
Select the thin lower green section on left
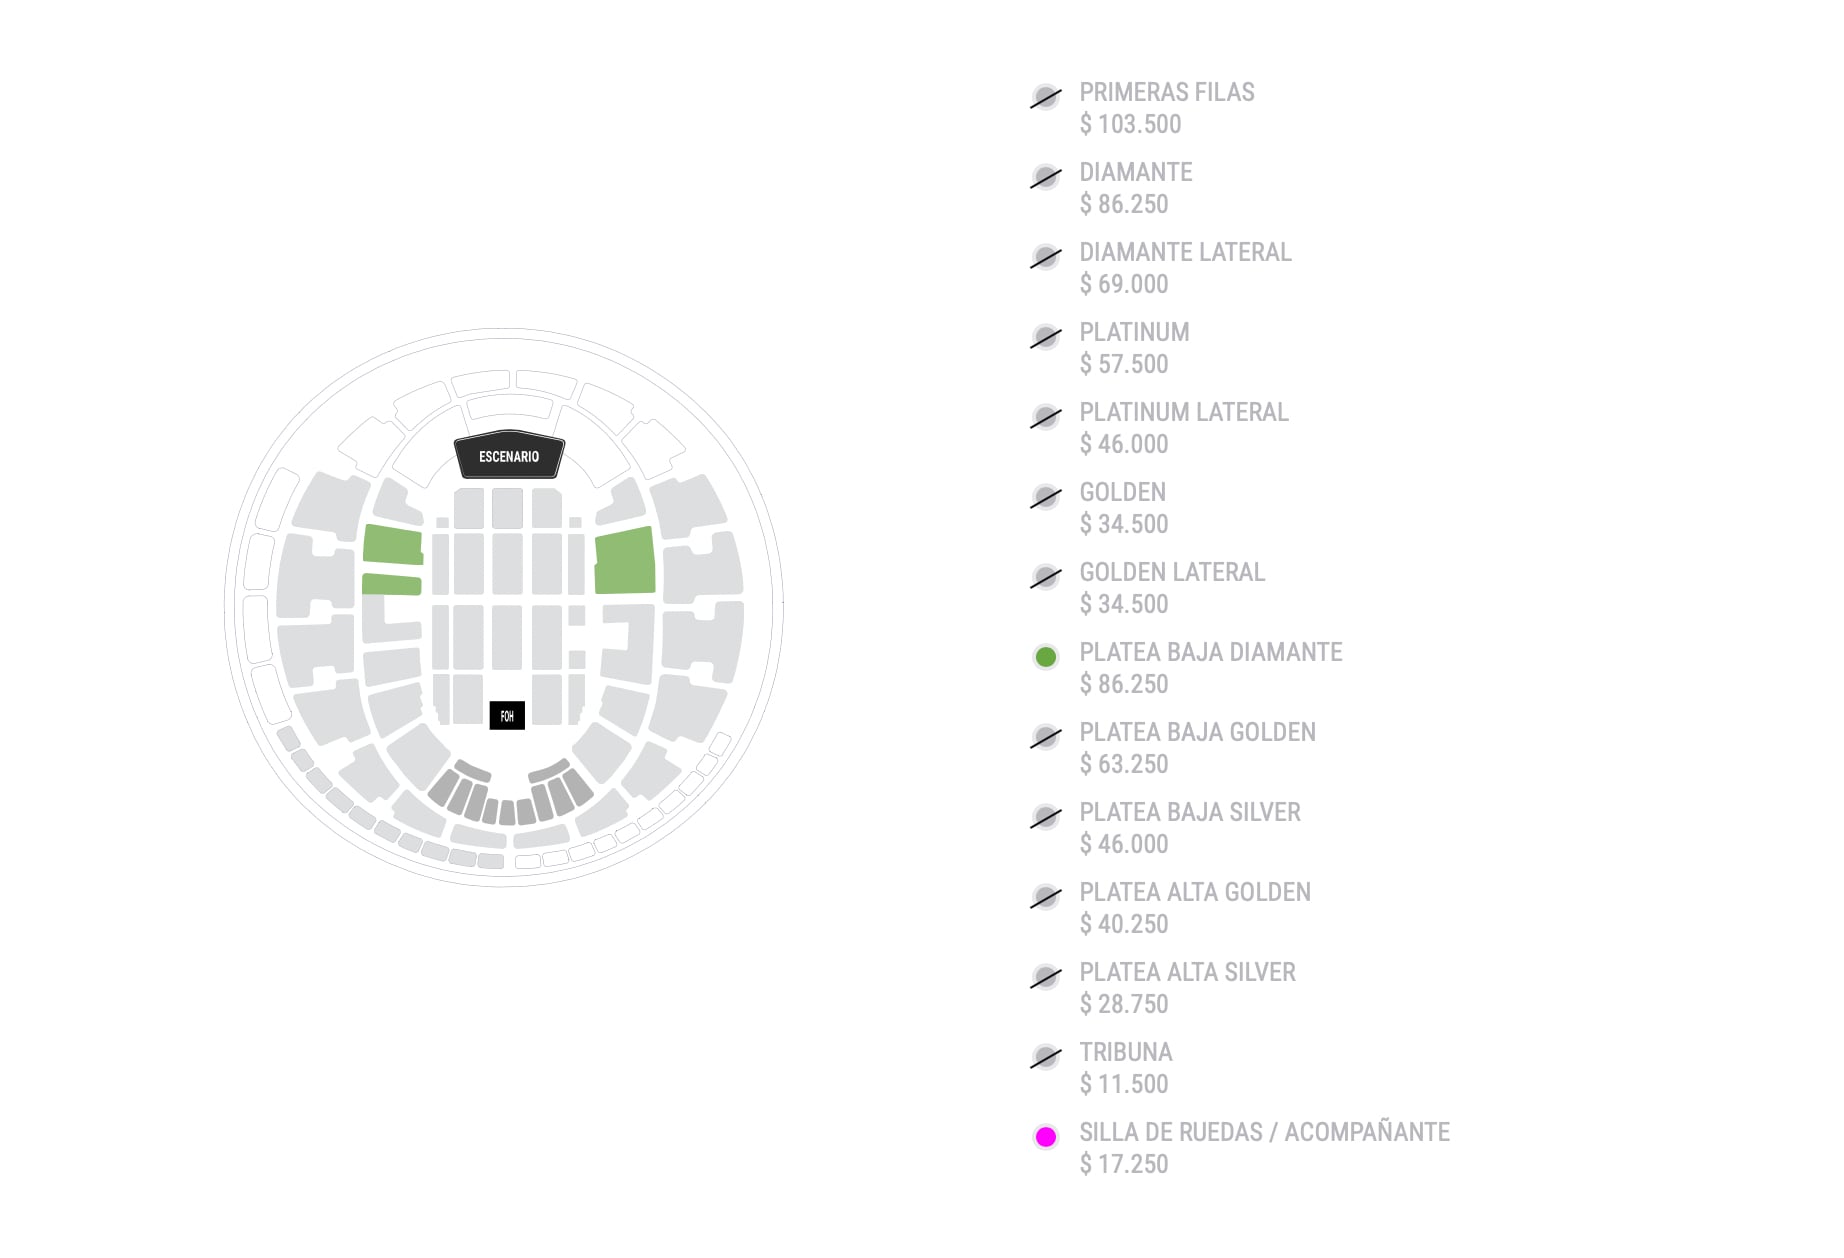[391, 585]
